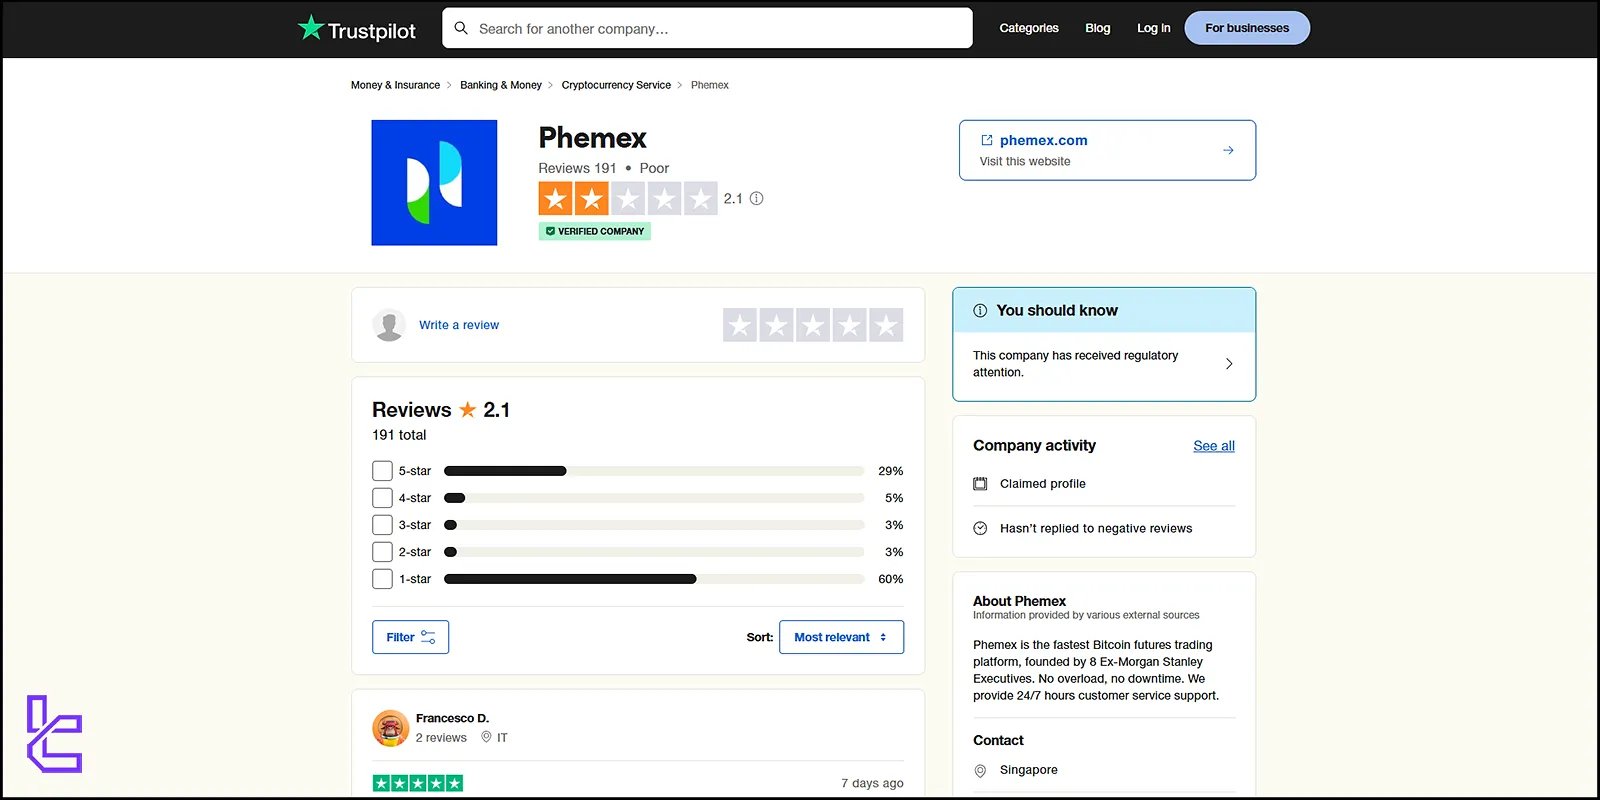The height and width of the screenshot is (800, 1600).
Task: Click the For businesses button
Action: pyautogui.click(x=1247, y=28)
